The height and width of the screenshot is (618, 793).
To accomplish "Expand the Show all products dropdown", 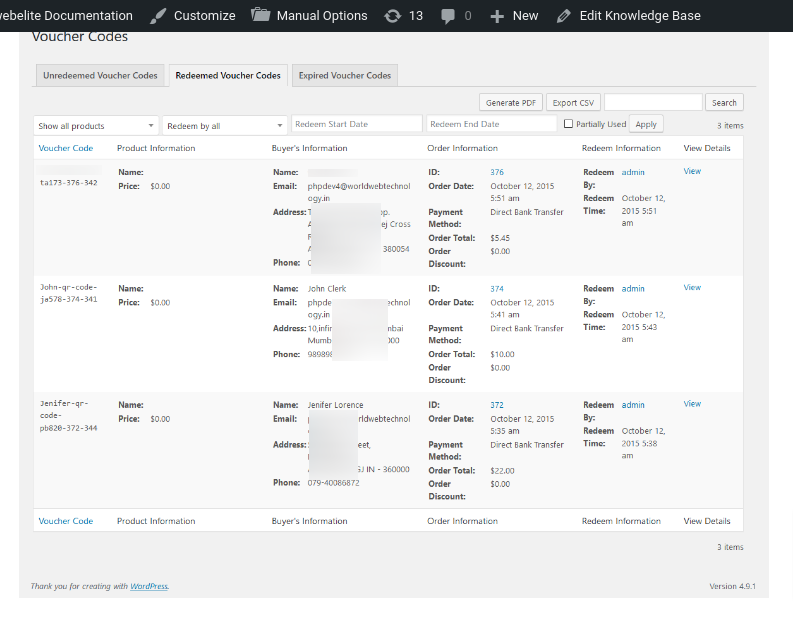I will tap(96, 126).
